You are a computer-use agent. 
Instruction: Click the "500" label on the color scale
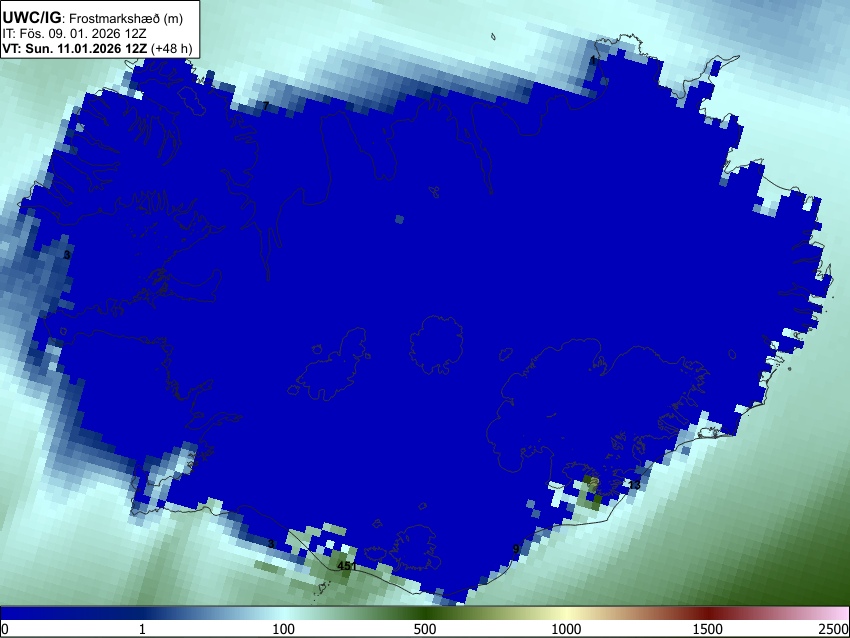tap(424, 629)
